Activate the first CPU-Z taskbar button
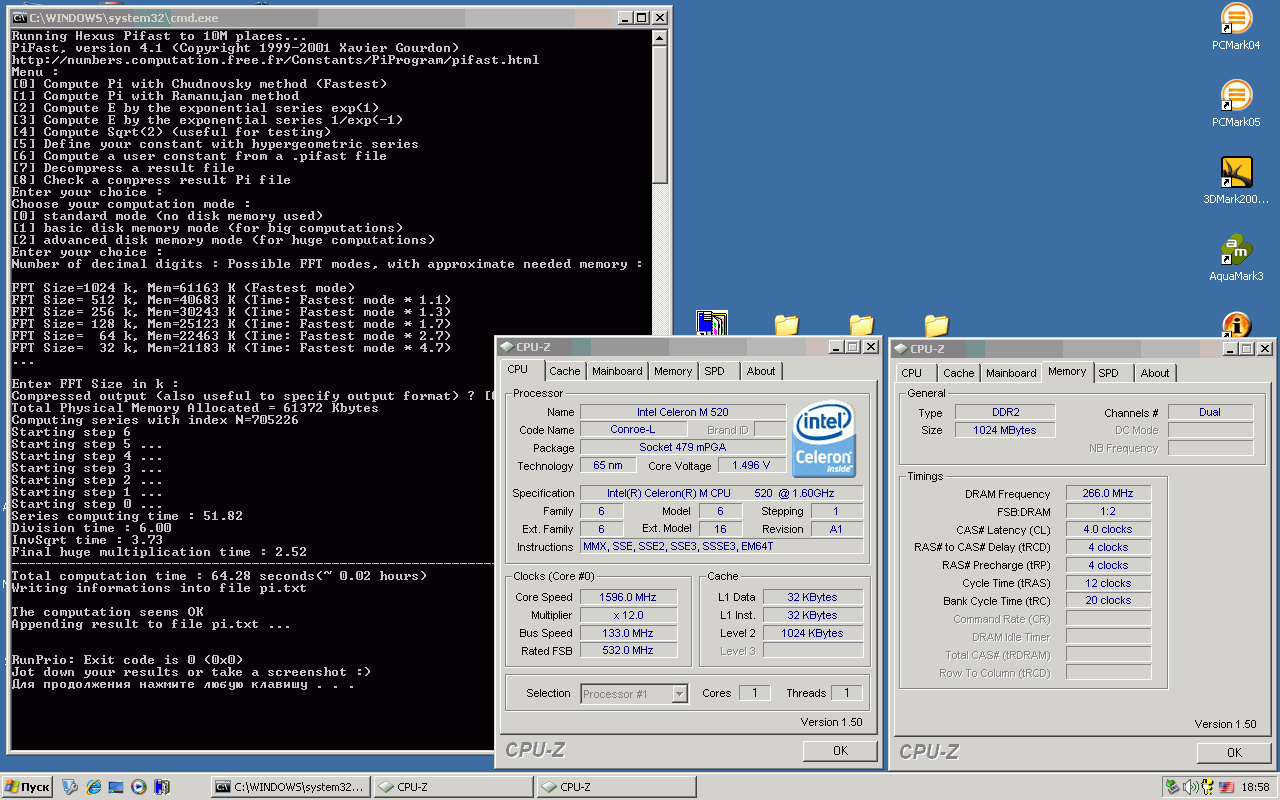The height and width of the screenshot is (800, 1280). (x=453, y=787)
